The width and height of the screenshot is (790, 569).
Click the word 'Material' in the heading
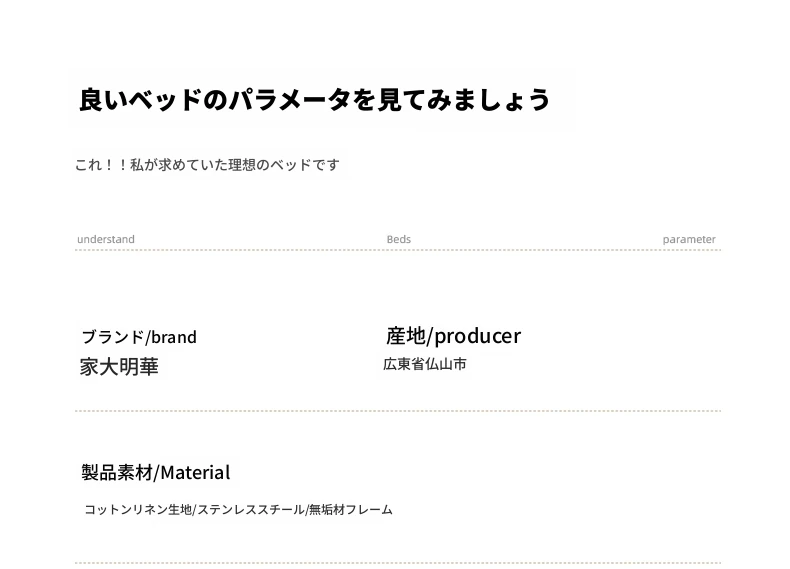point(195,473)
